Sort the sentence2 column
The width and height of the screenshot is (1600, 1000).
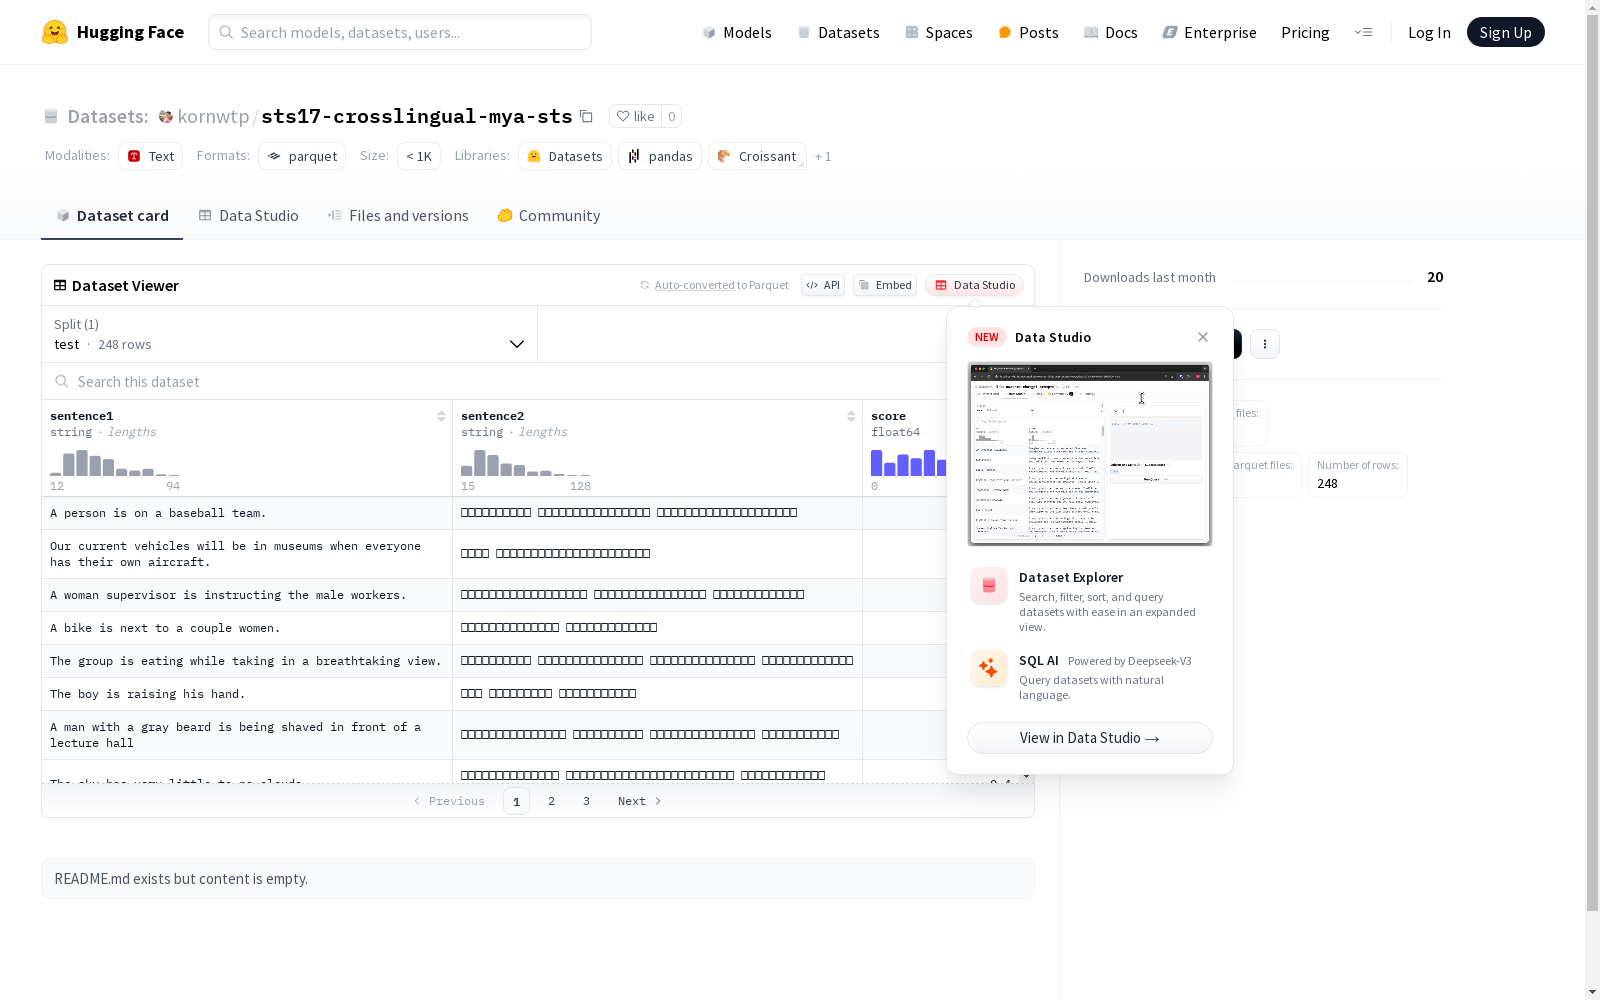pyautogui.click(x=851, y=416)
